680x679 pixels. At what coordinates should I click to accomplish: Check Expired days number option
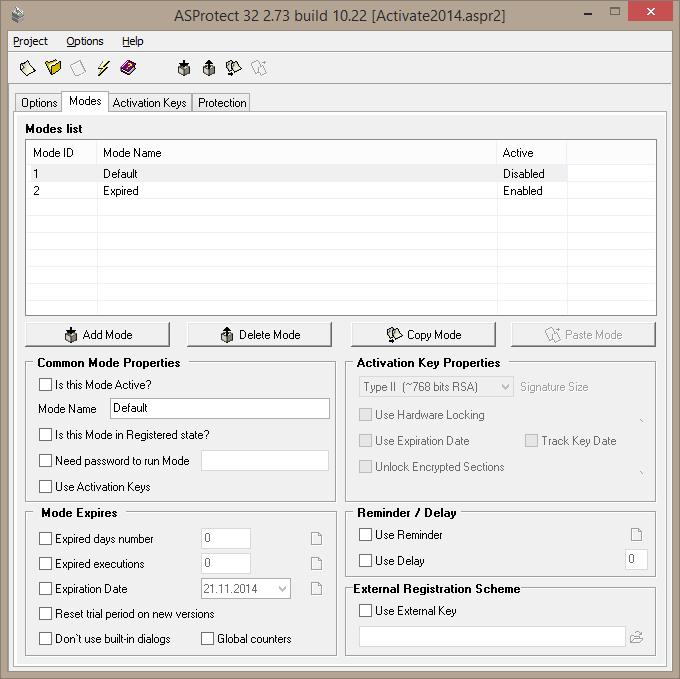[45, 539]
